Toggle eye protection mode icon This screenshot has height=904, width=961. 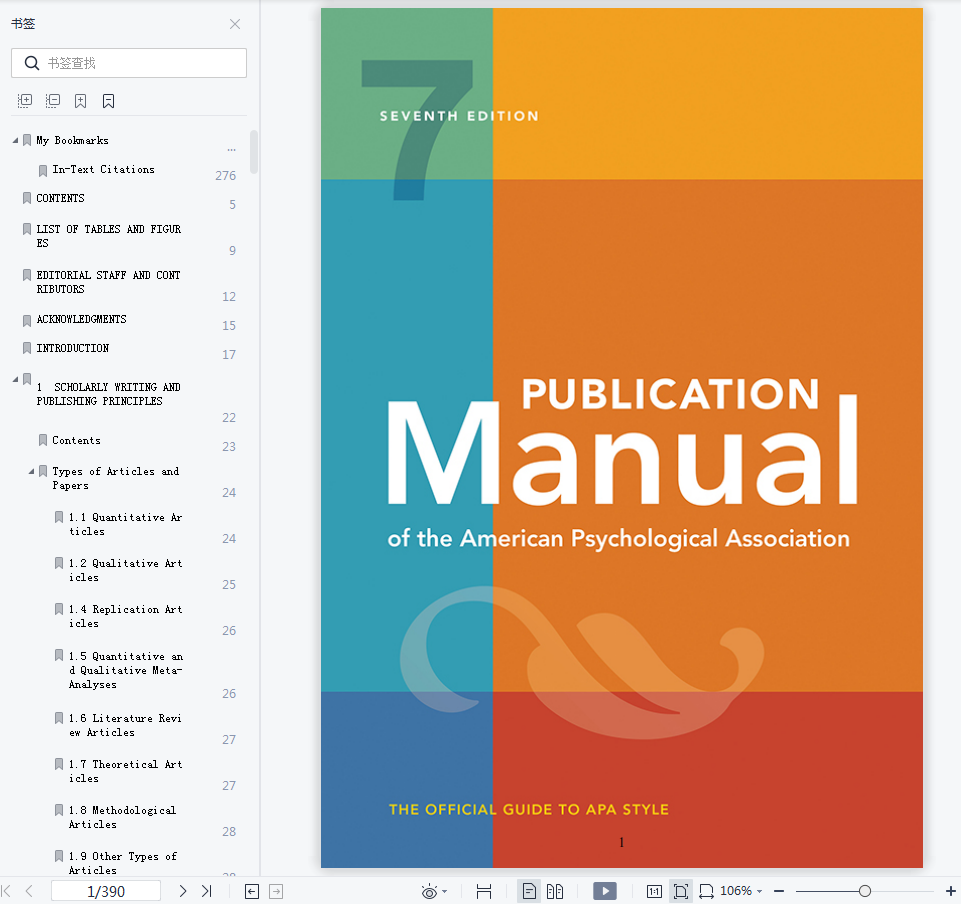(430, 892)
